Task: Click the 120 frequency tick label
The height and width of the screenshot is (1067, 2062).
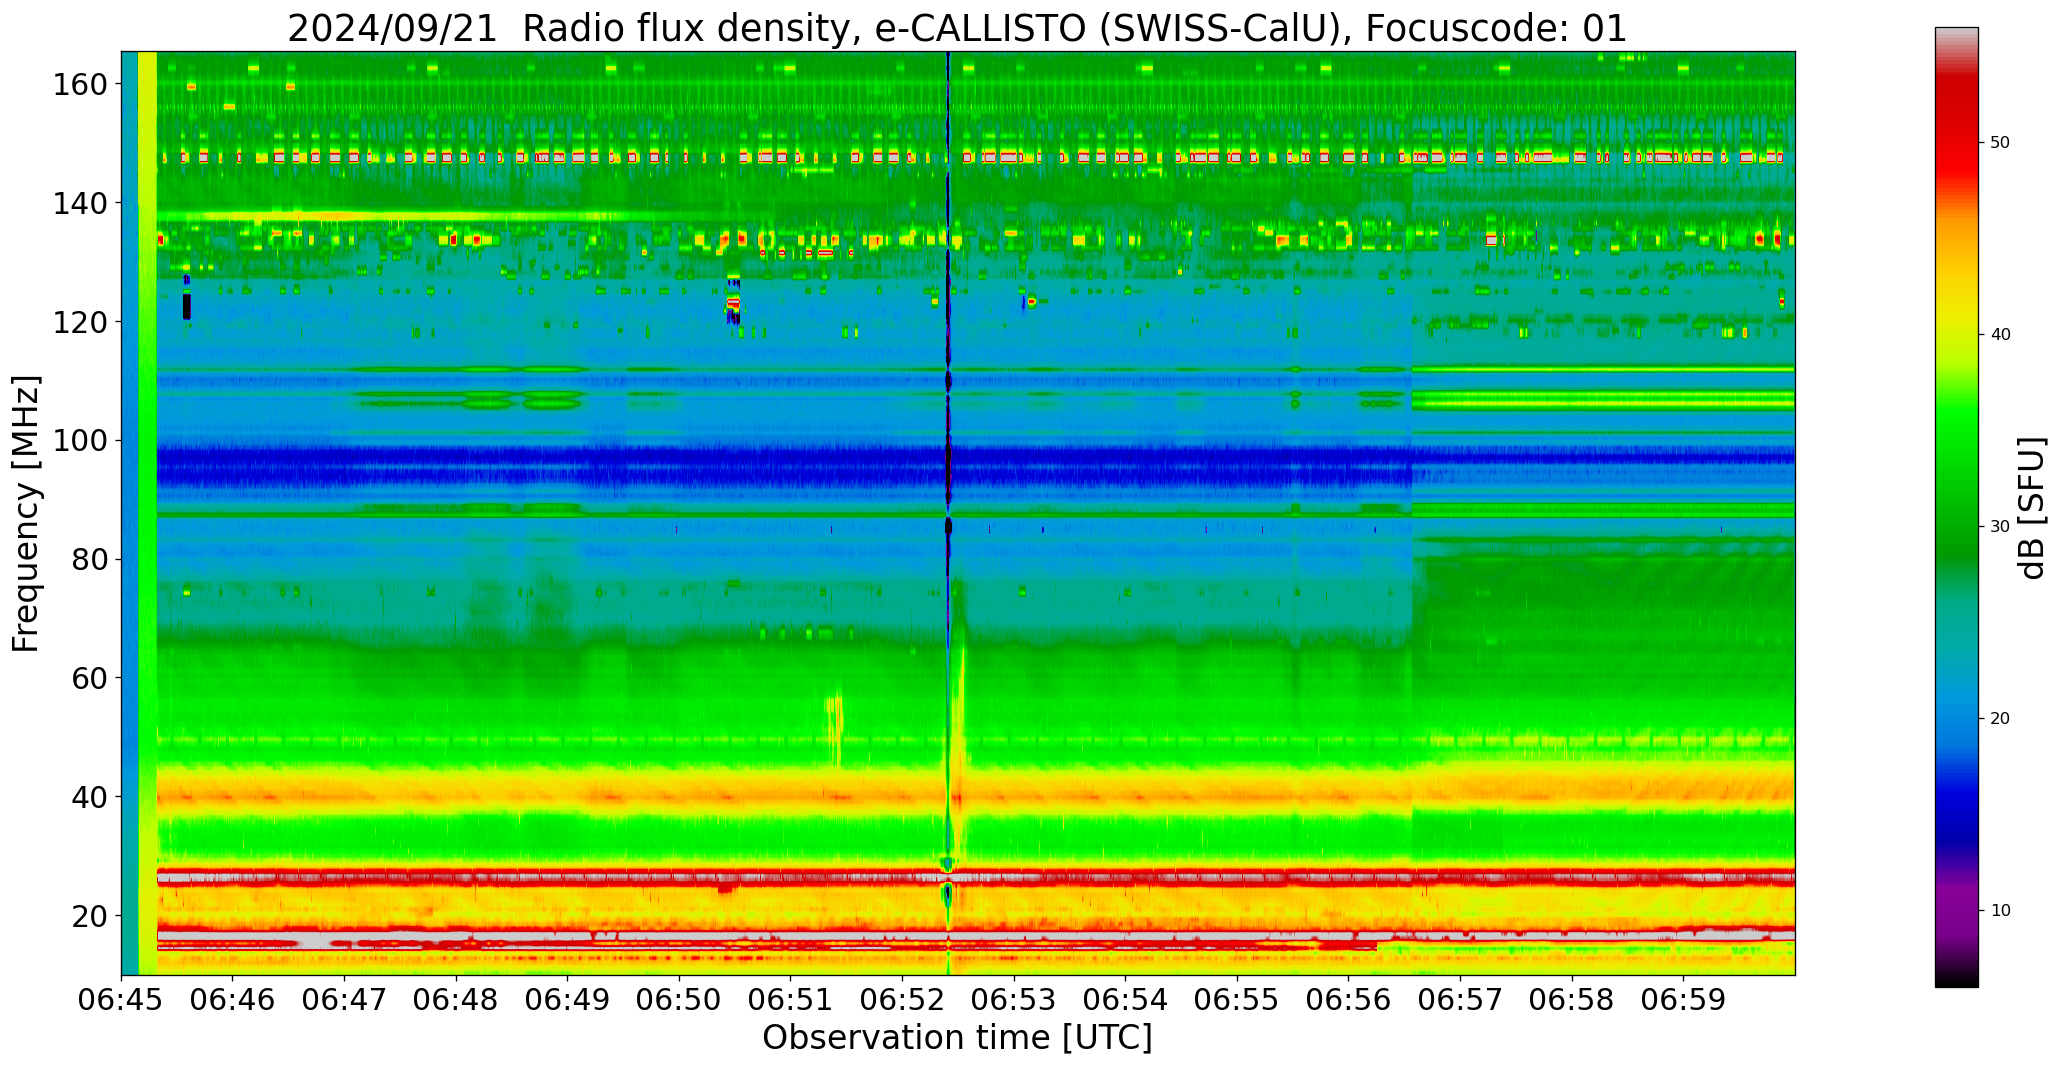Action: coord(80,322)
